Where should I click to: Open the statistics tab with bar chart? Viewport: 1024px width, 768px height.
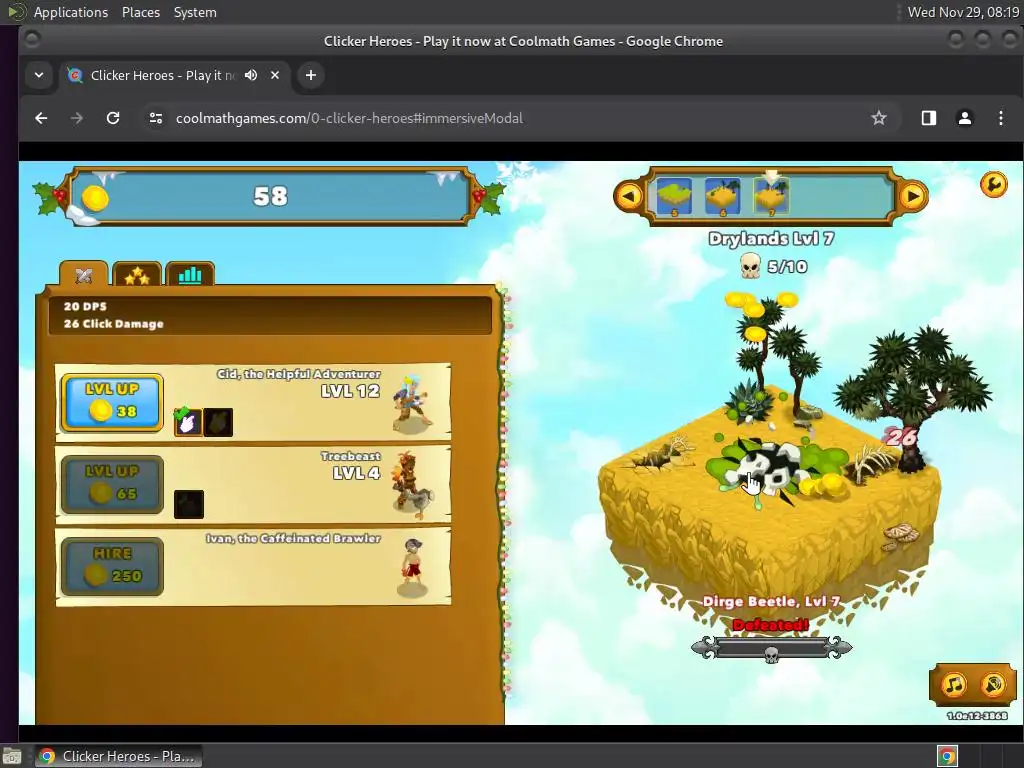click(190, 274)
